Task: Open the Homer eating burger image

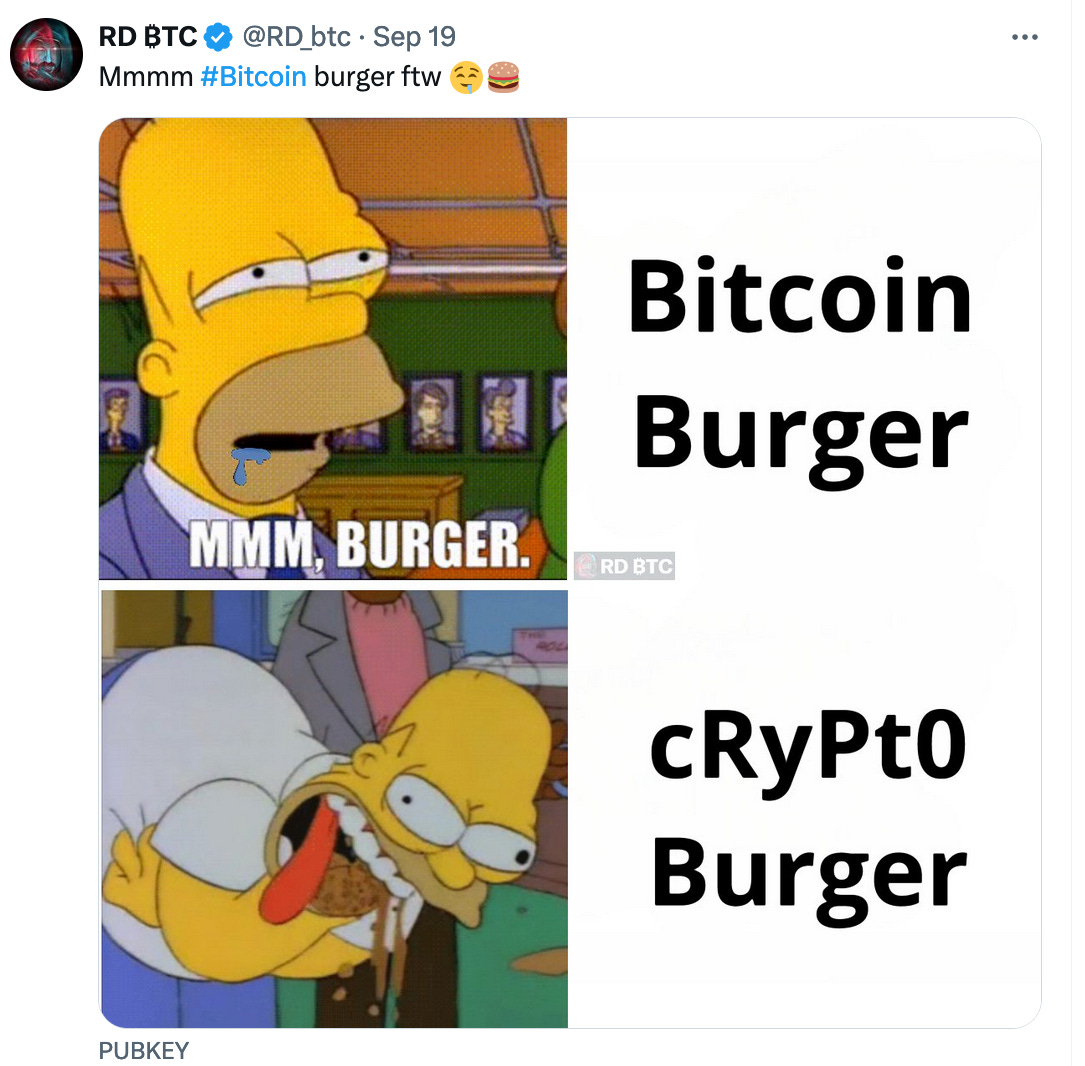Action: click(x=334, y=809)
